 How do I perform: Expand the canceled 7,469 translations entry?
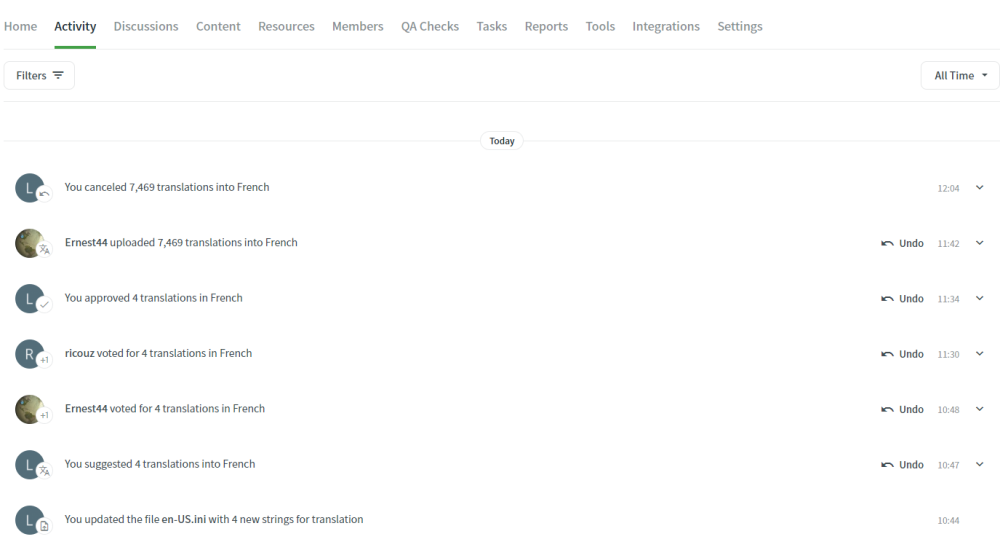979,188
